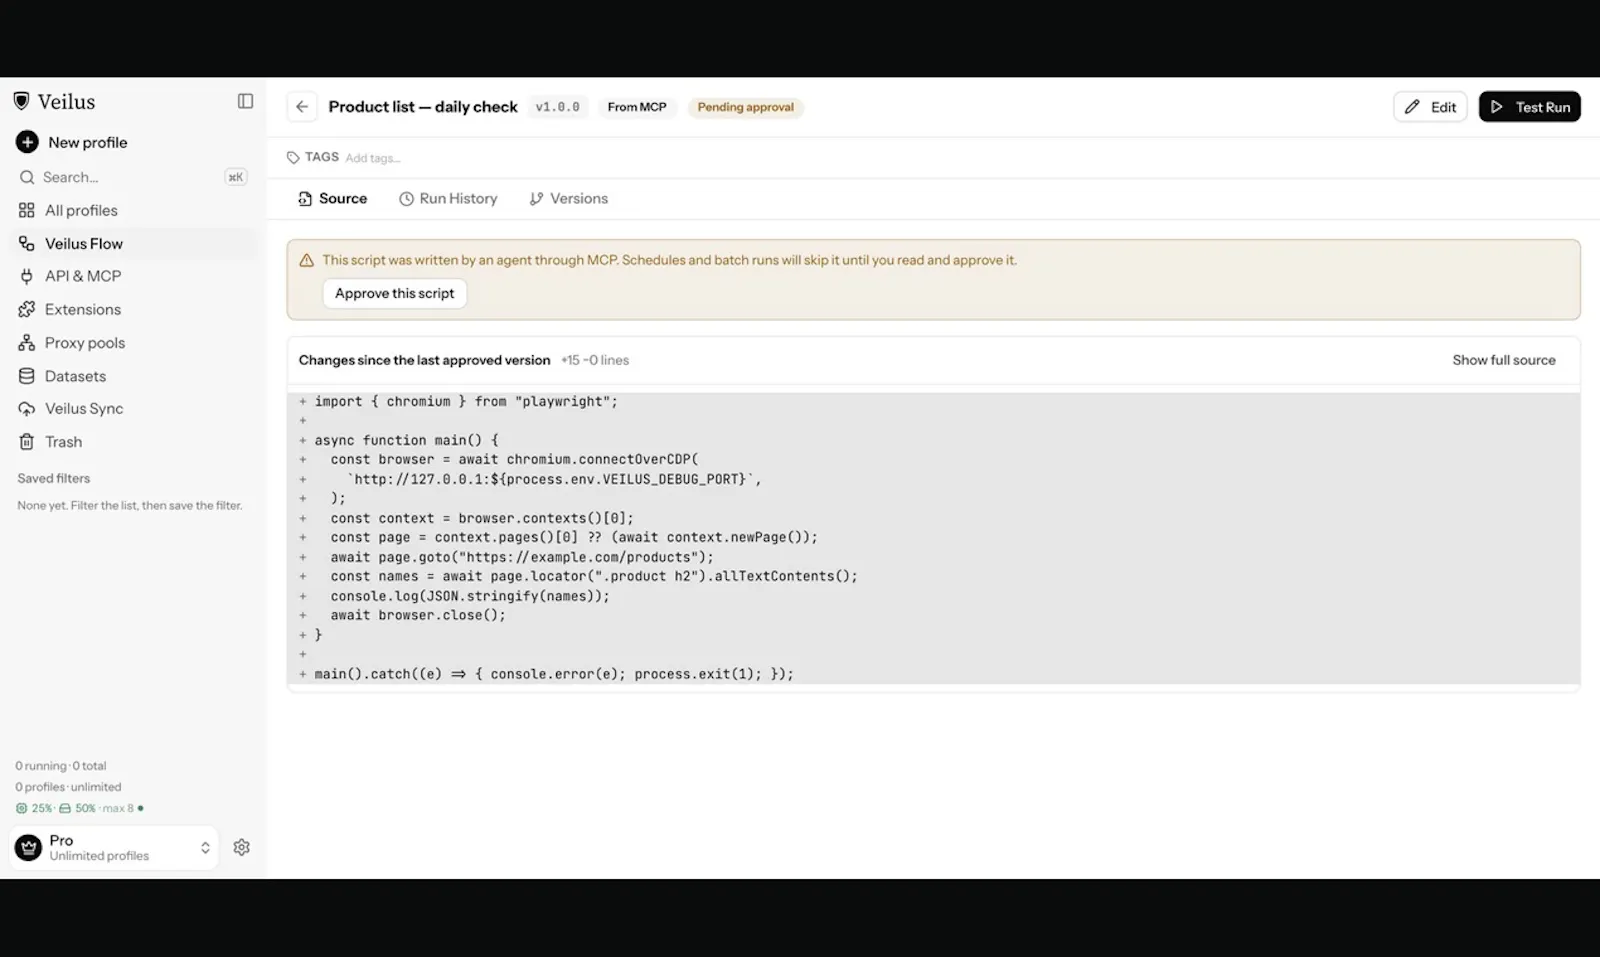This screenshot has width=1600, height=957.
Task: Click the tag icon beside TAGS
Action: 293,157
